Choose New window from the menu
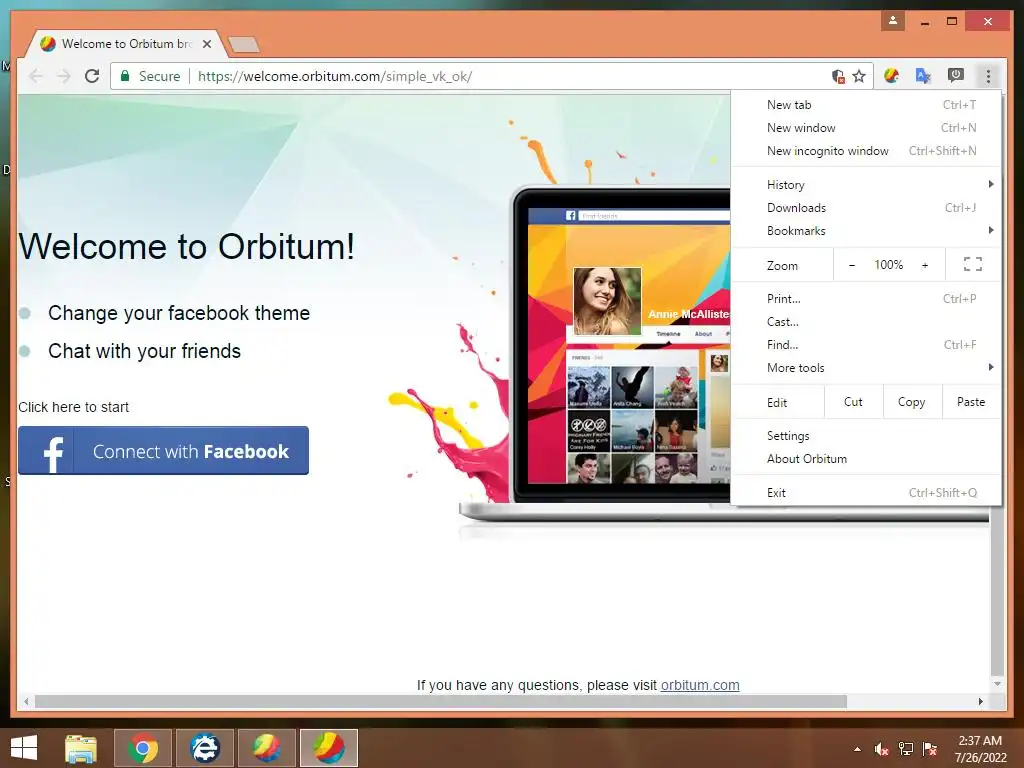The width and height of the screenshot is (1024, 768). pos(866,128)
